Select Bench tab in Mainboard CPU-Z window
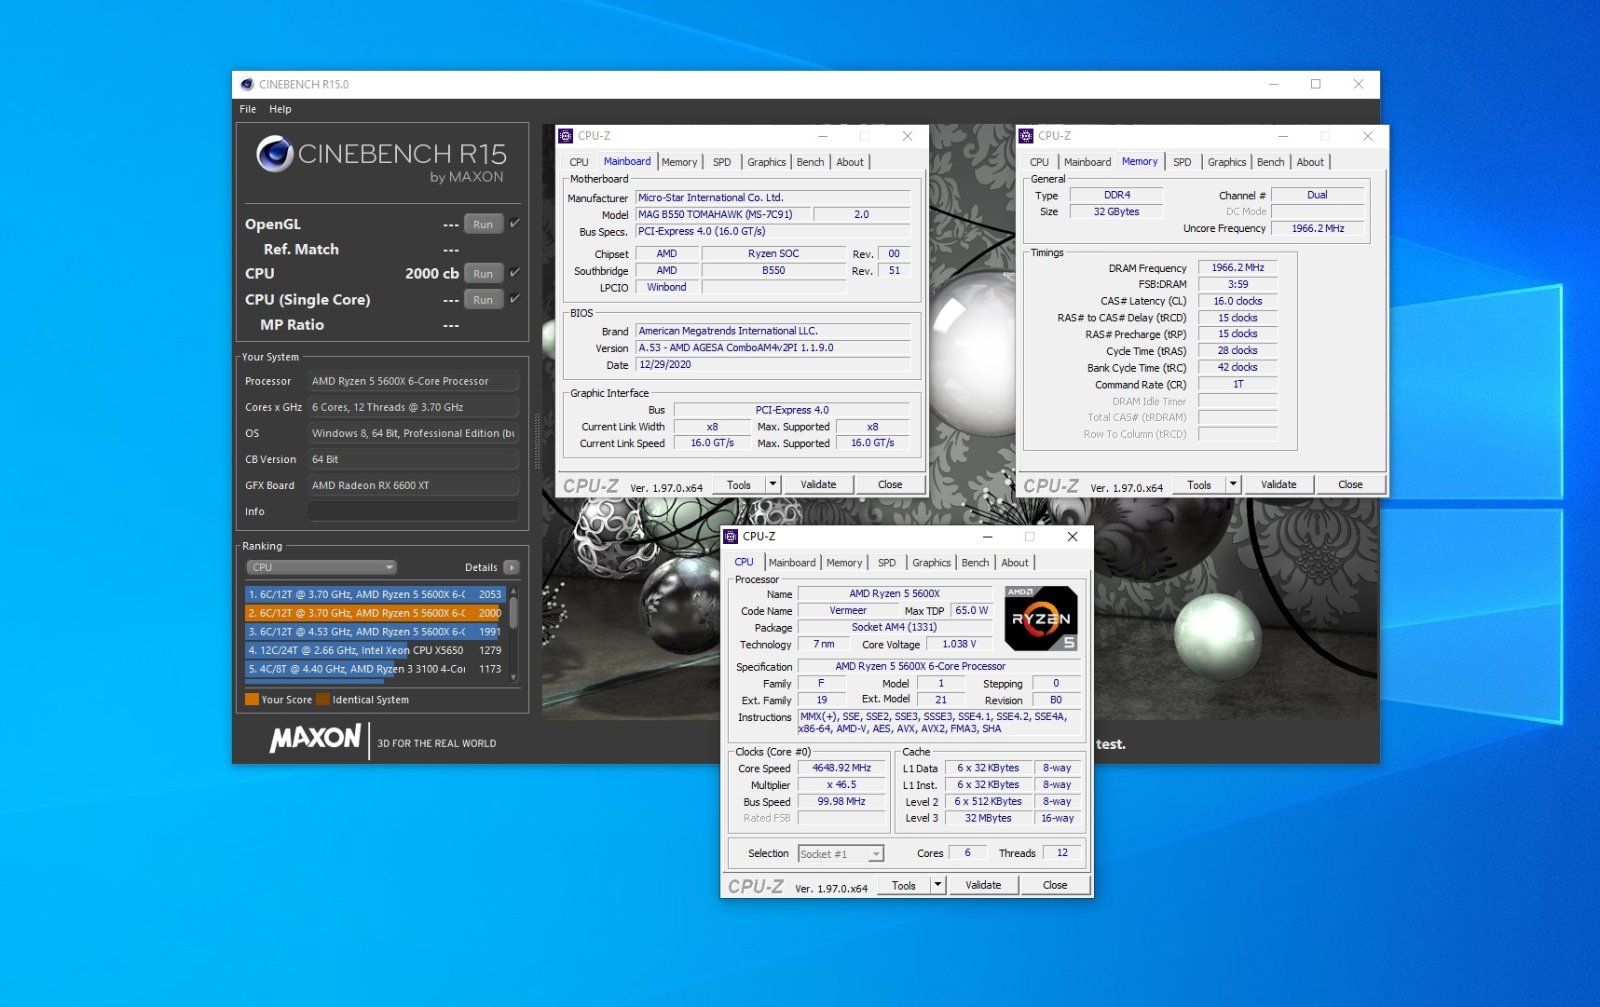Image resolution: width=1600 pixels, height=1007 pixels. point(810,162)
